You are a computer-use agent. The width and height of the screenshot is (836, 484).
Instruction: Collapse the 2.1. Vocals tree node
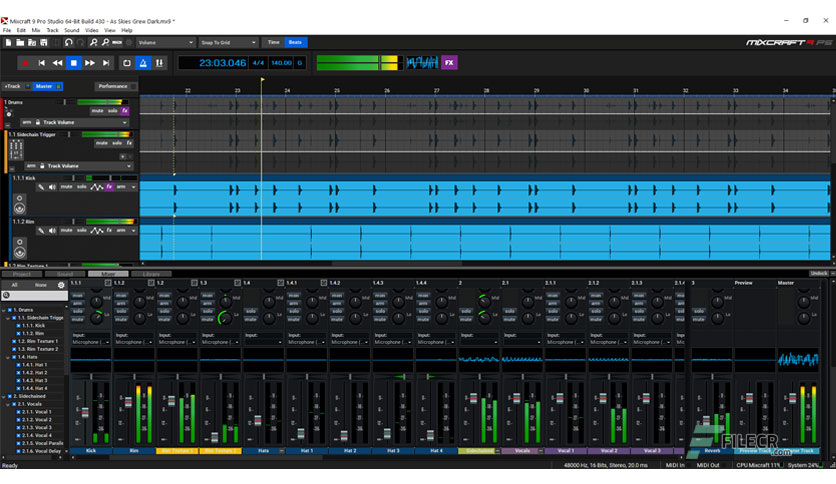[x=9, y=404]
